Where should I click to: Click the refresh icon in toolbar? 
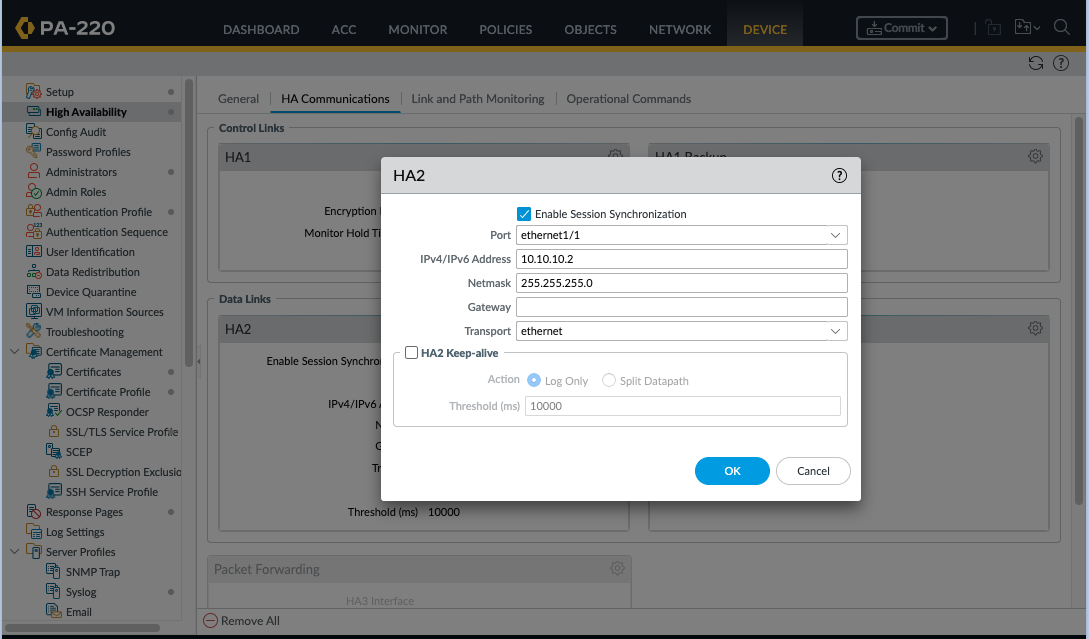point(1036,63)
